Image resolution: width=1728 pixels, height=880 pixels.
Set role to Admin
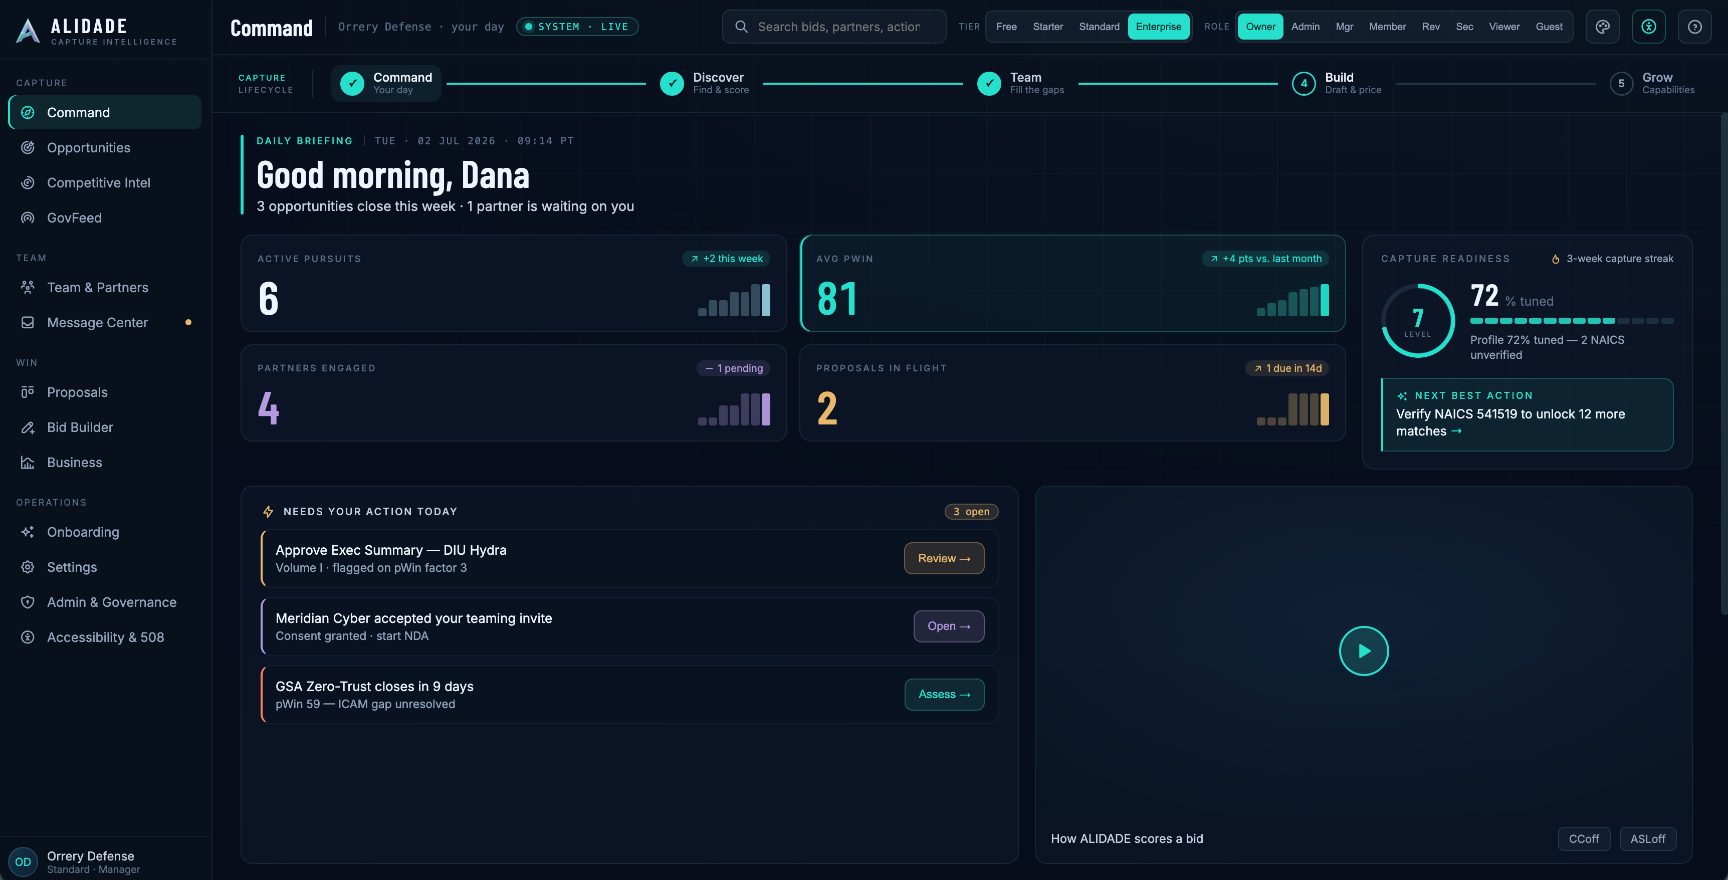click(1305, 27)
